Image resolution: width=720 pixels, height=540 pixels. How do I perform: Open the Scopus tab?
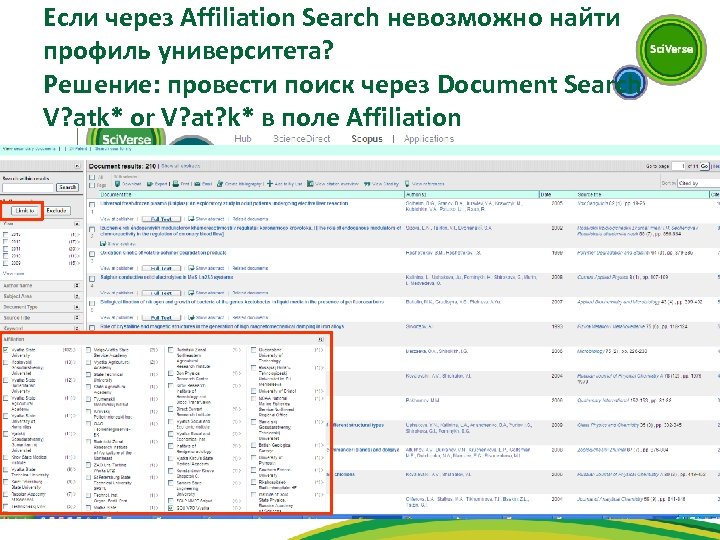click(x=367, y=138)
